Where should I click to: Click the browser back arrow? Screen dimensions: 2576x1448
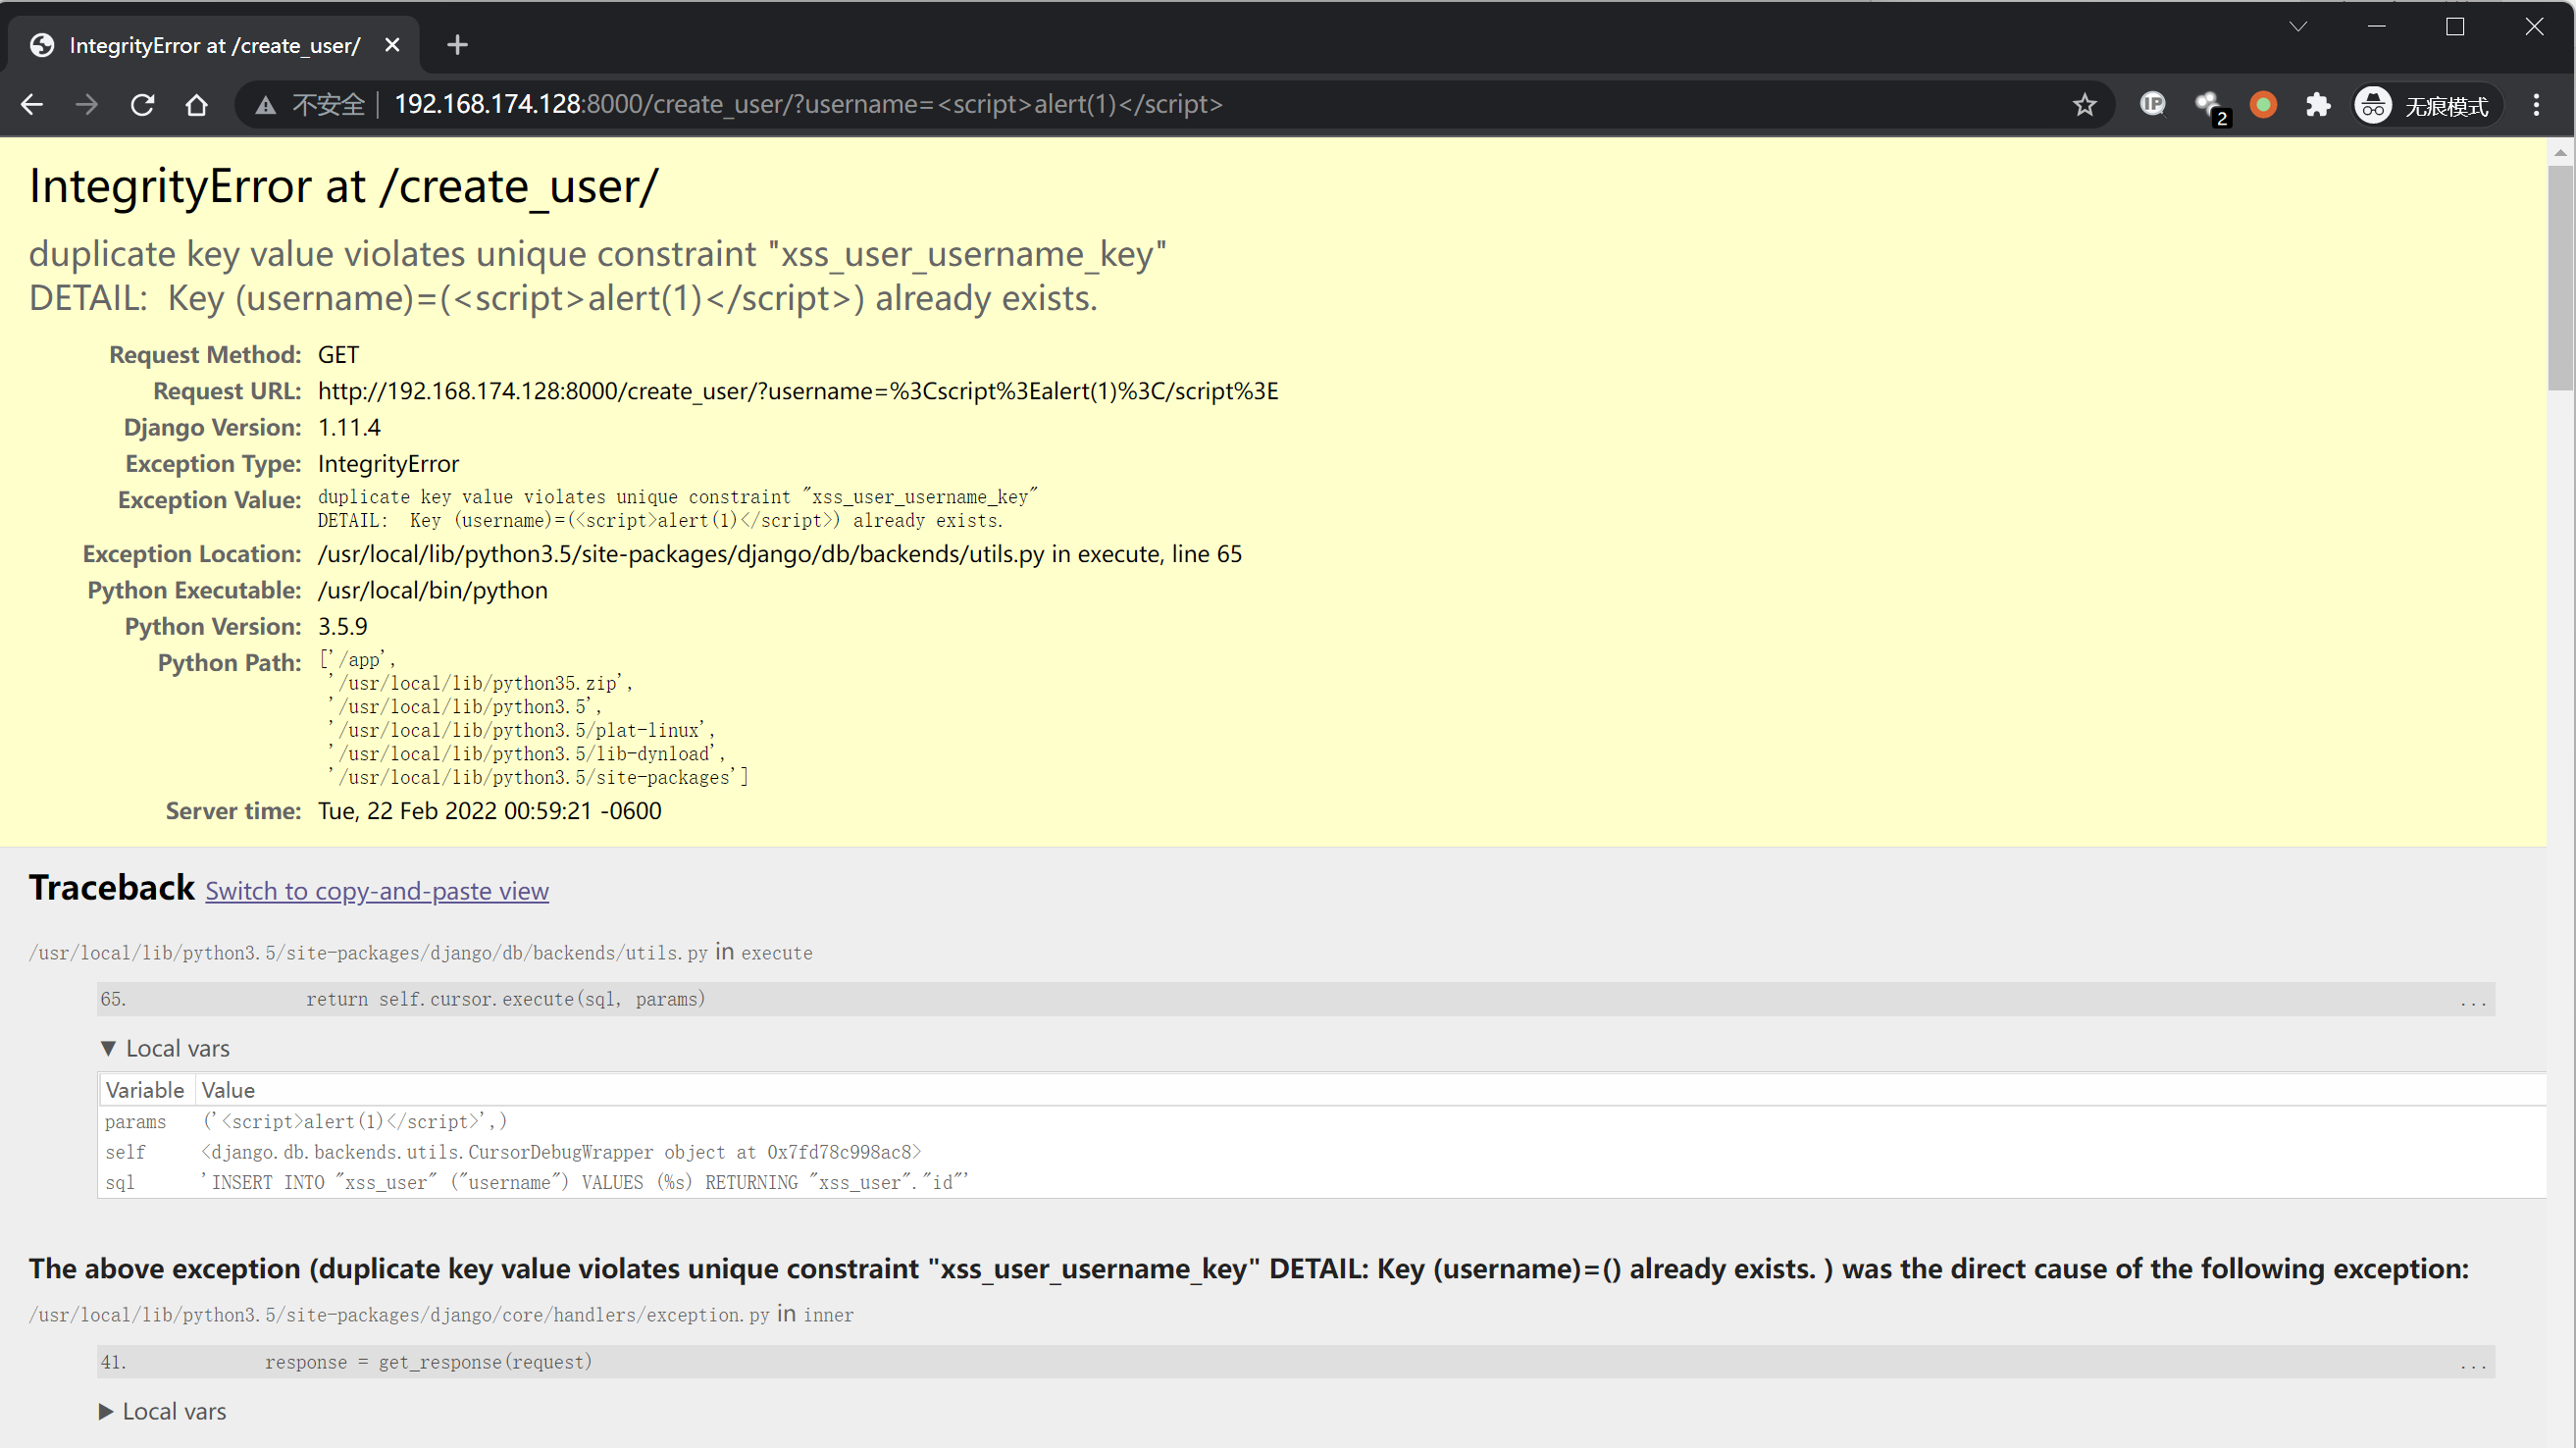tap(32, 105)
